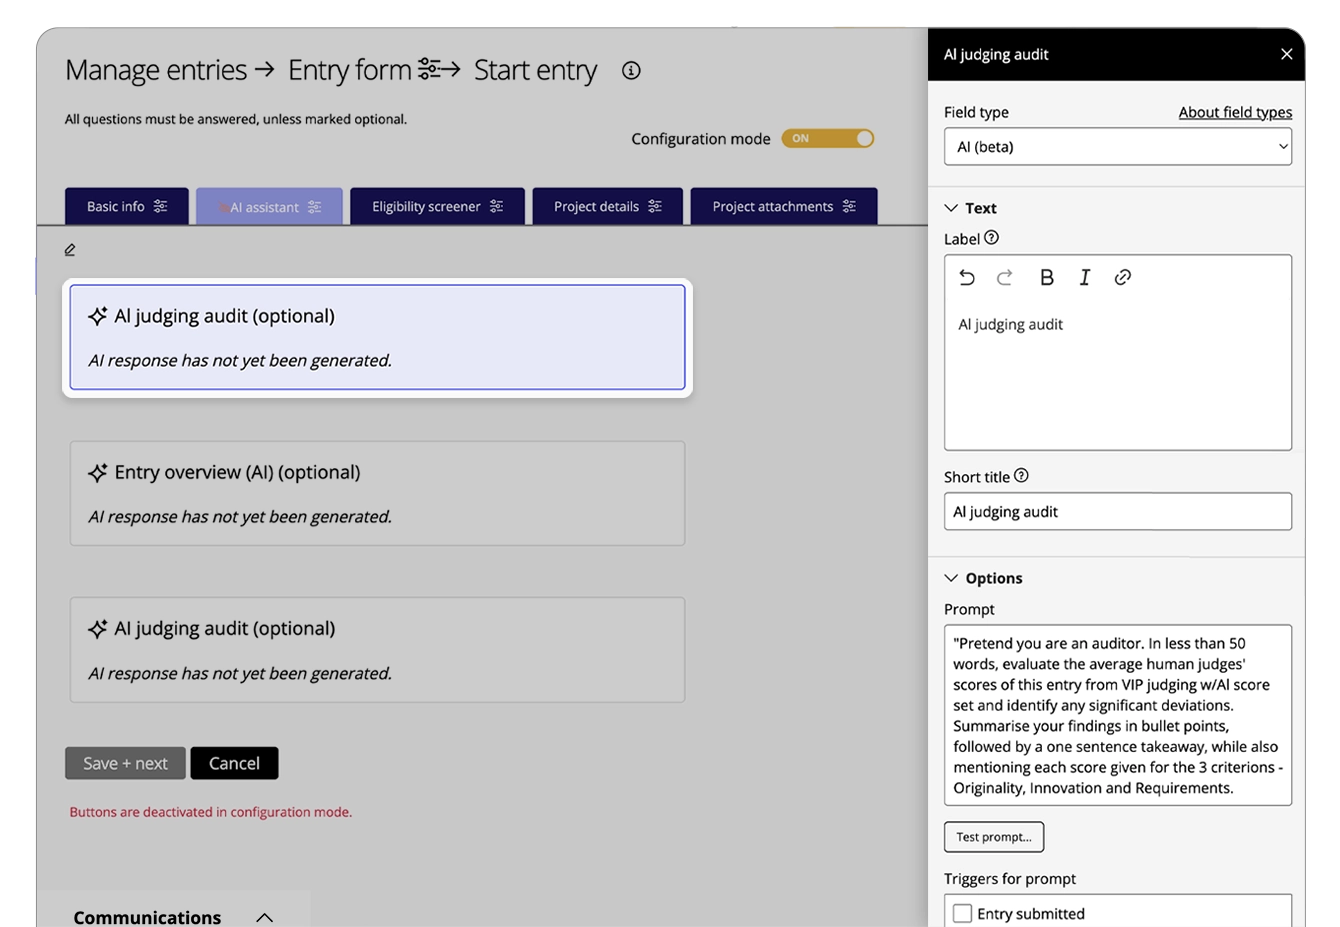
Task: Click the help icon beside the Label heading
Action: [x=990, y=238]
